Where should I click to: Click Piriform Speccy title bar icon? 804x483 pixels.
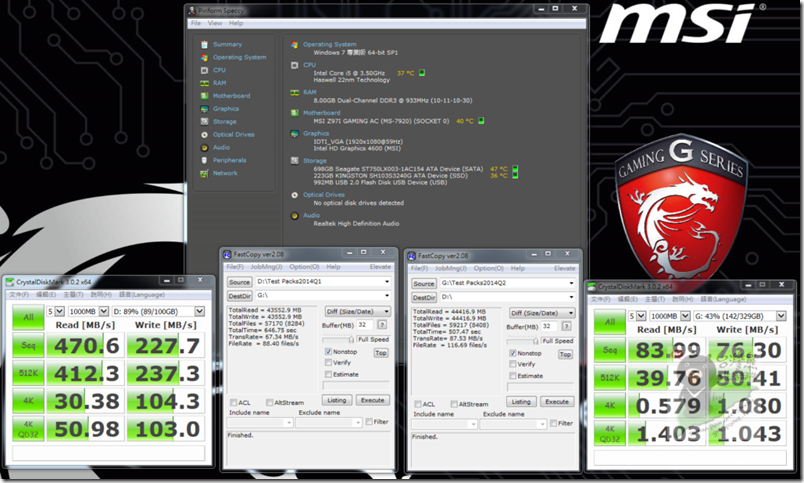pos(192,10)
